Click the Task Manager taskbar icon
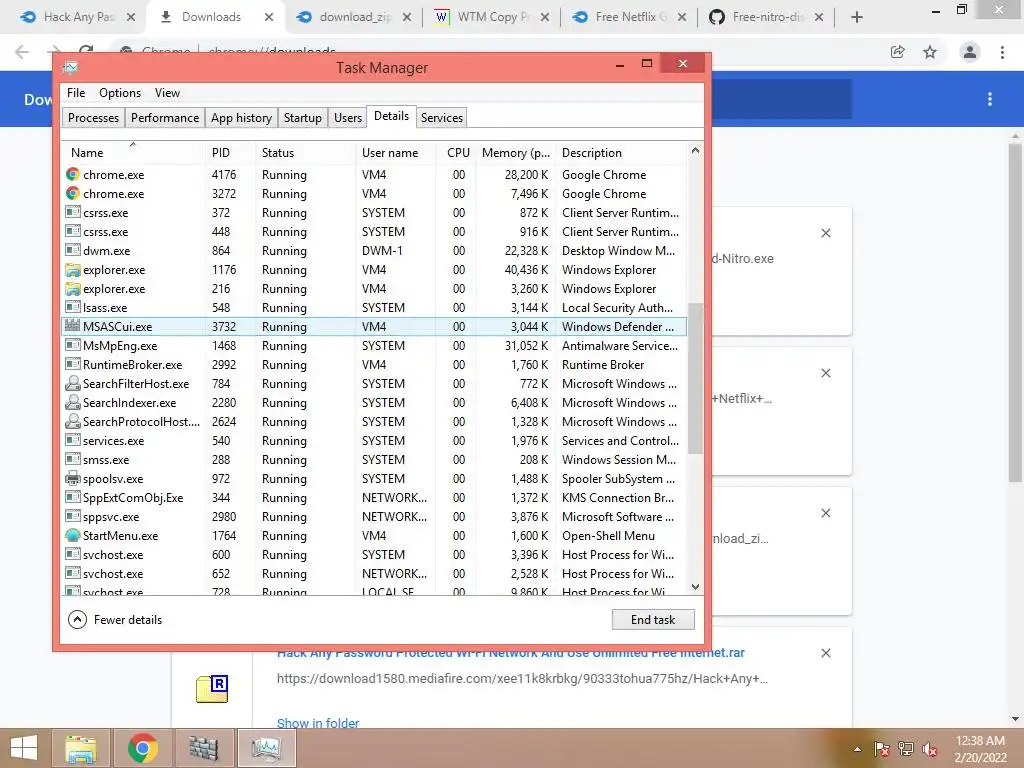 click(266, 748)
